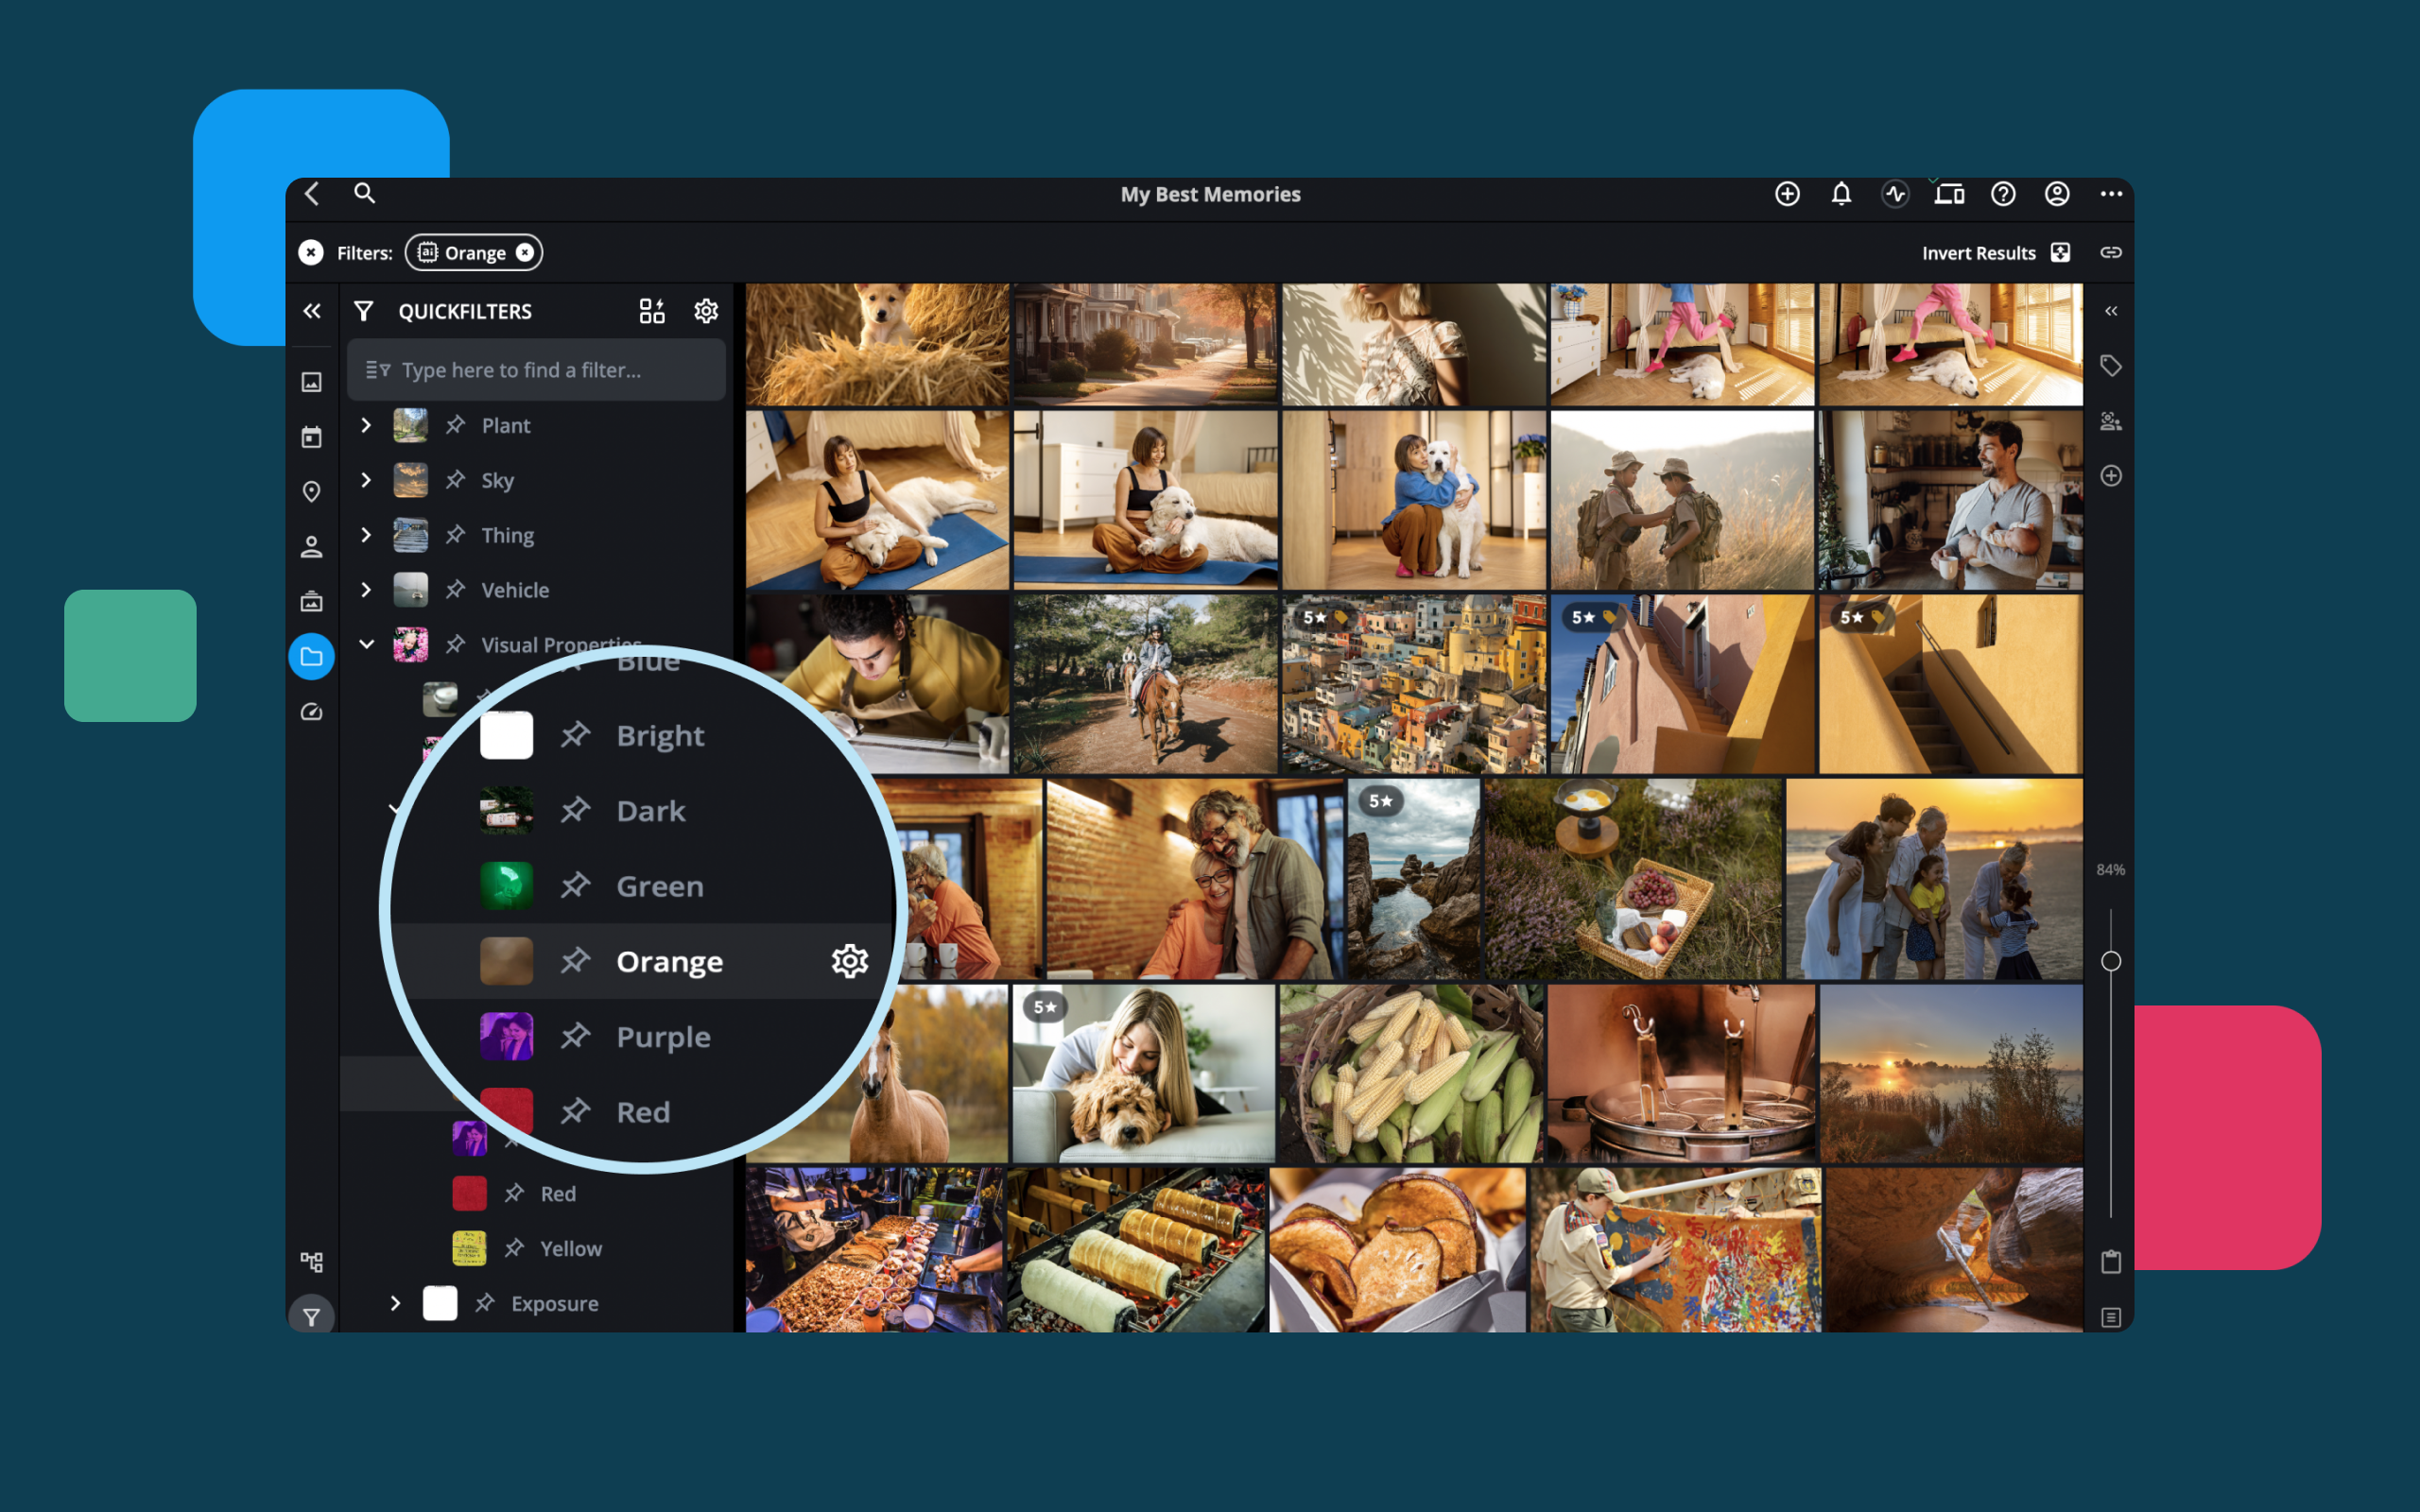Toggle Visual Properties section visibility
This screenshot has height=1512, width=2420.
click(x=368, y=644)
